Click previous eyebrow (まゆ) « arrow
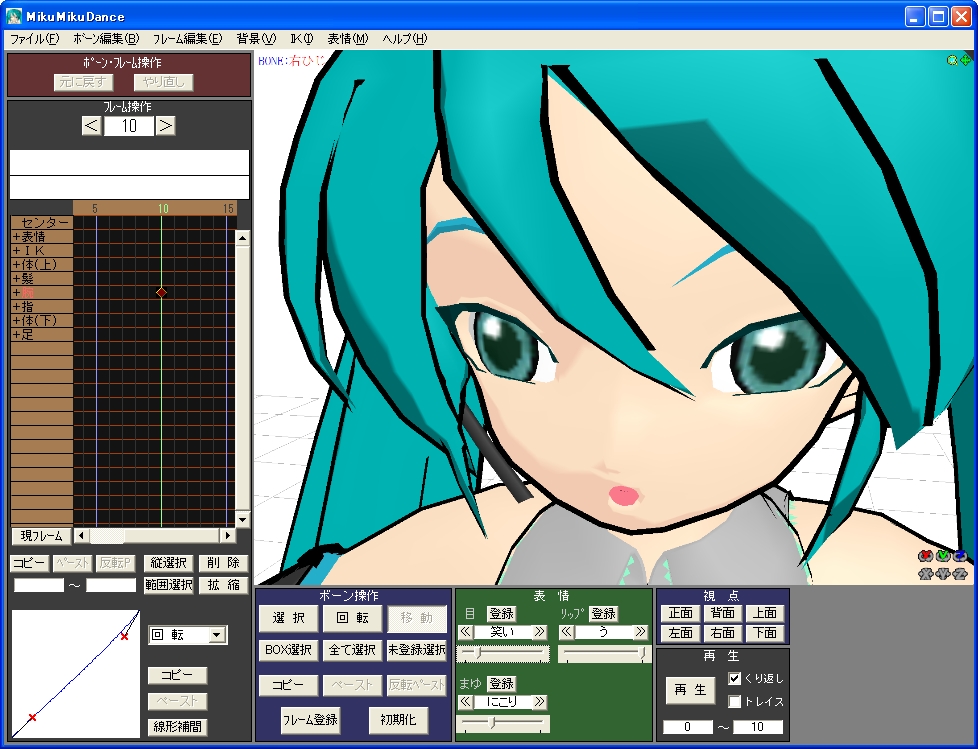Image resolution: width=978 pixels, height=749 pixels. [x=465, y=702]
